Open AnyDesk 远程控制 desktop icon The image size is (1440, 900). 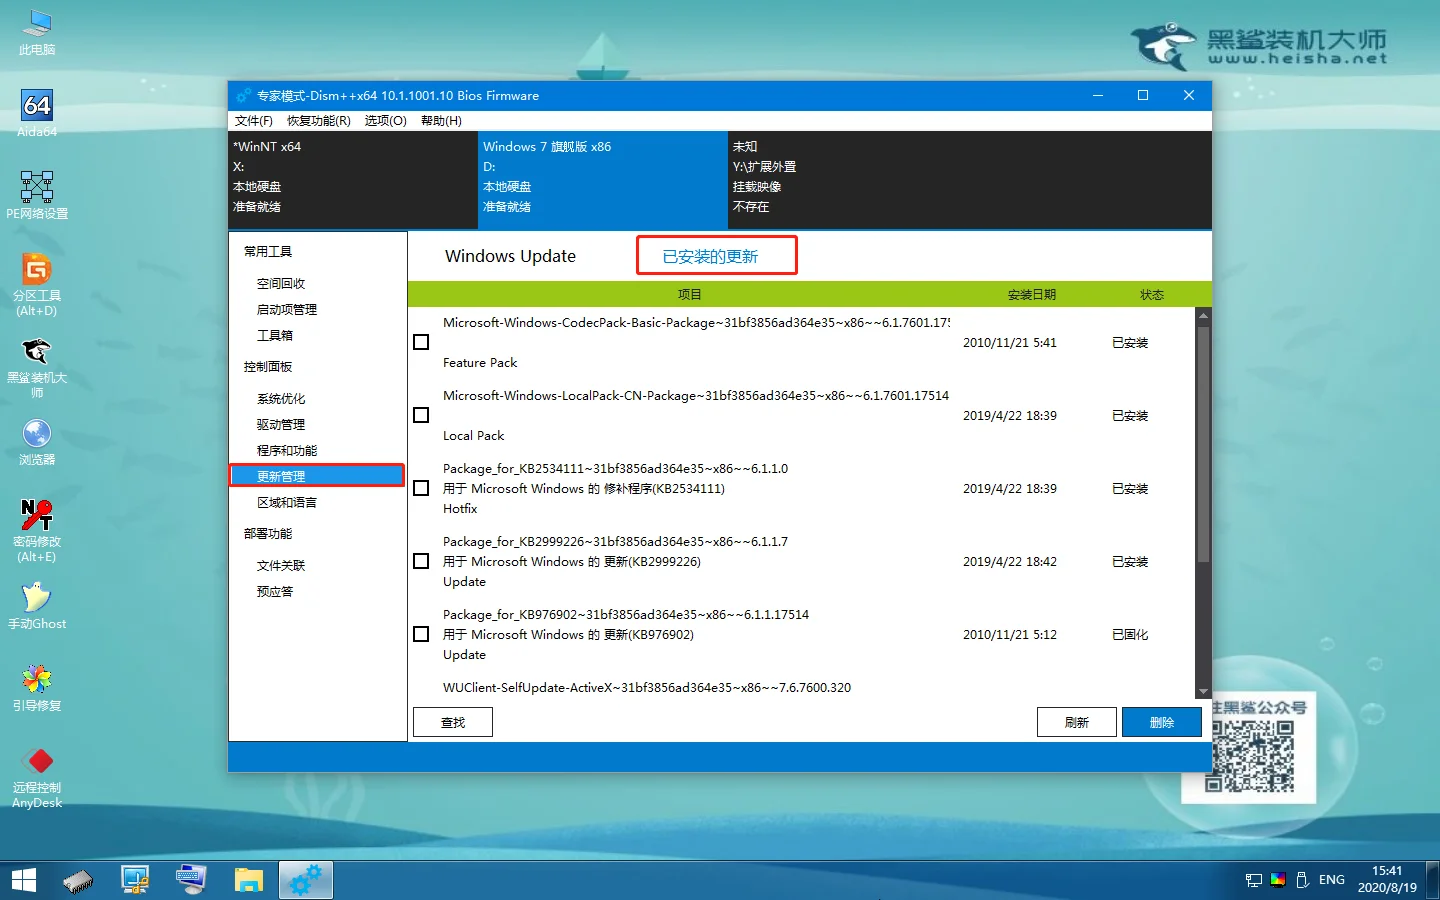[x=37, y=762]
